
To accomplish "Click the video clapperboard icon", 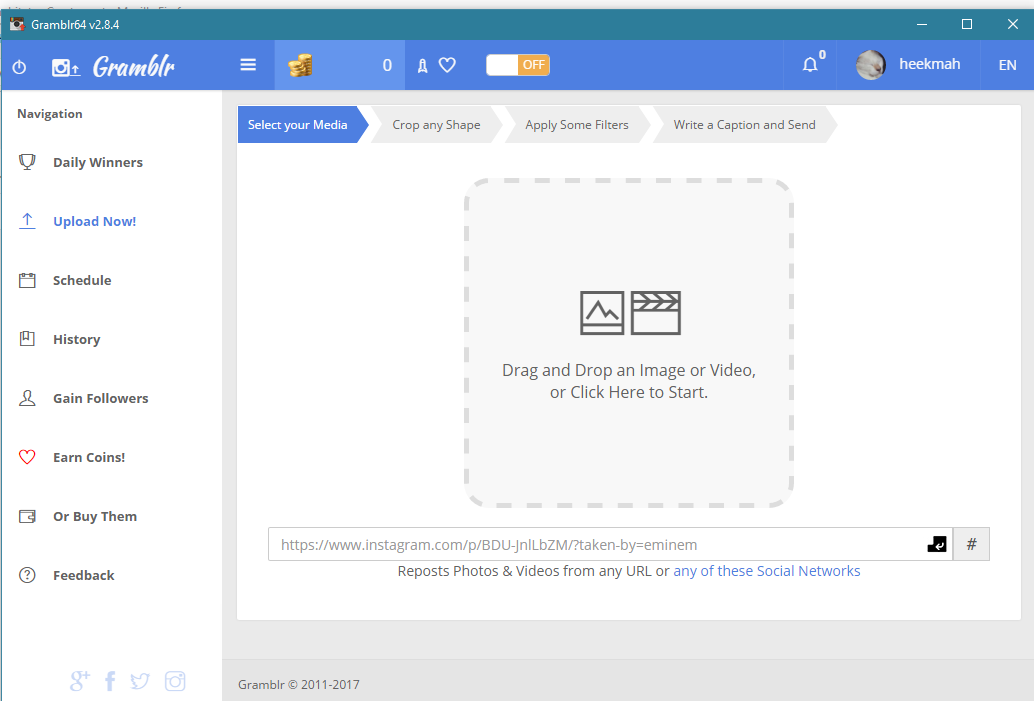I will tap(655, 313).
